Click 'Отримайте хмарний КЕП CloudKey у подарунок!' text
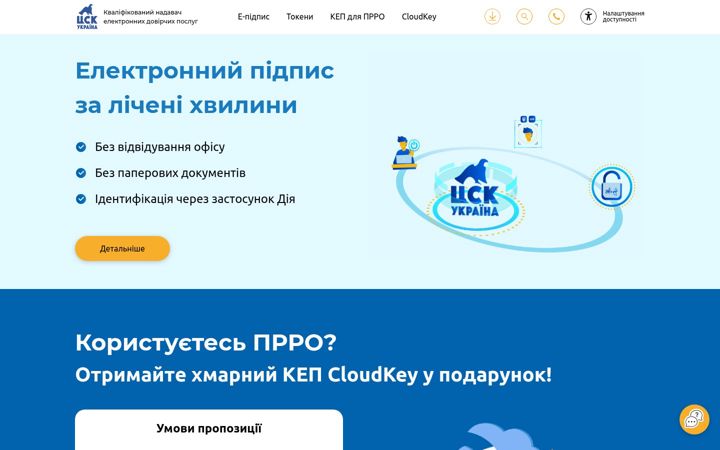The image size is (720, 450). pyautogui.click(x=314, y=375)
